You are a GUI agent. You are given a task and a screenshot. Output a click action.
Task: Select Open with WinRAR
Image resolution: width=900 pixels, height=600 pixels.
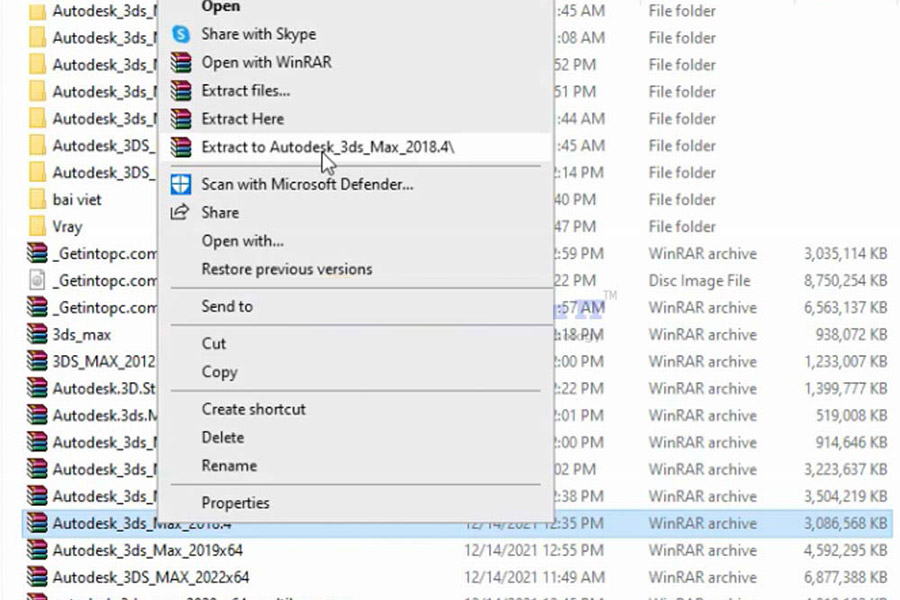tap(266, 62)
